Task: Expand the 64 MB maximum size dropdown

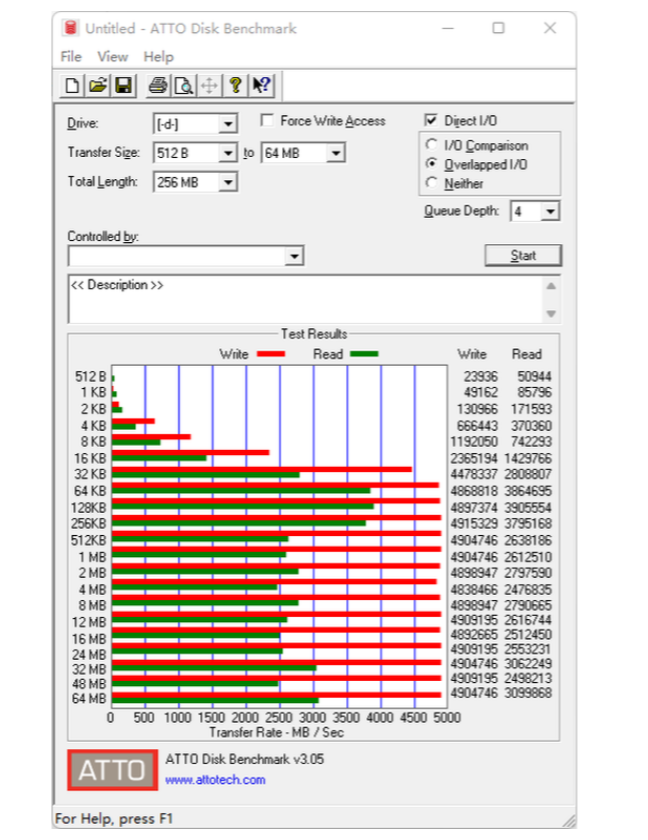Action: [336, 153]
